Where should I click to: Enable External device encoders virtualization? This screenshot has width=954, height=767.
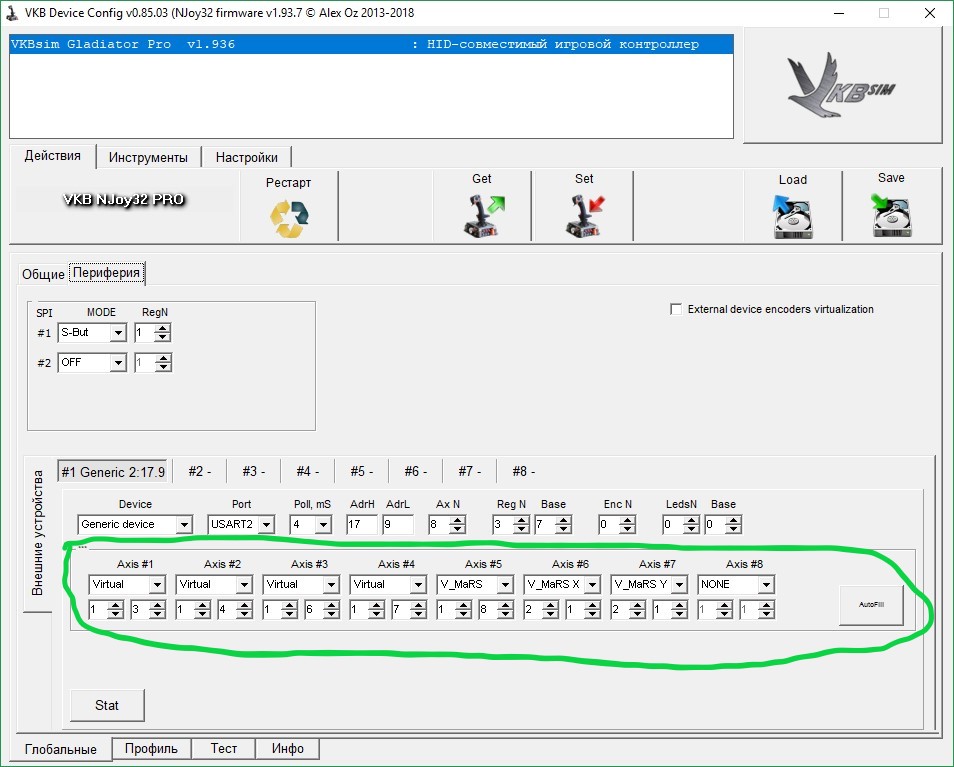point(676,309)
